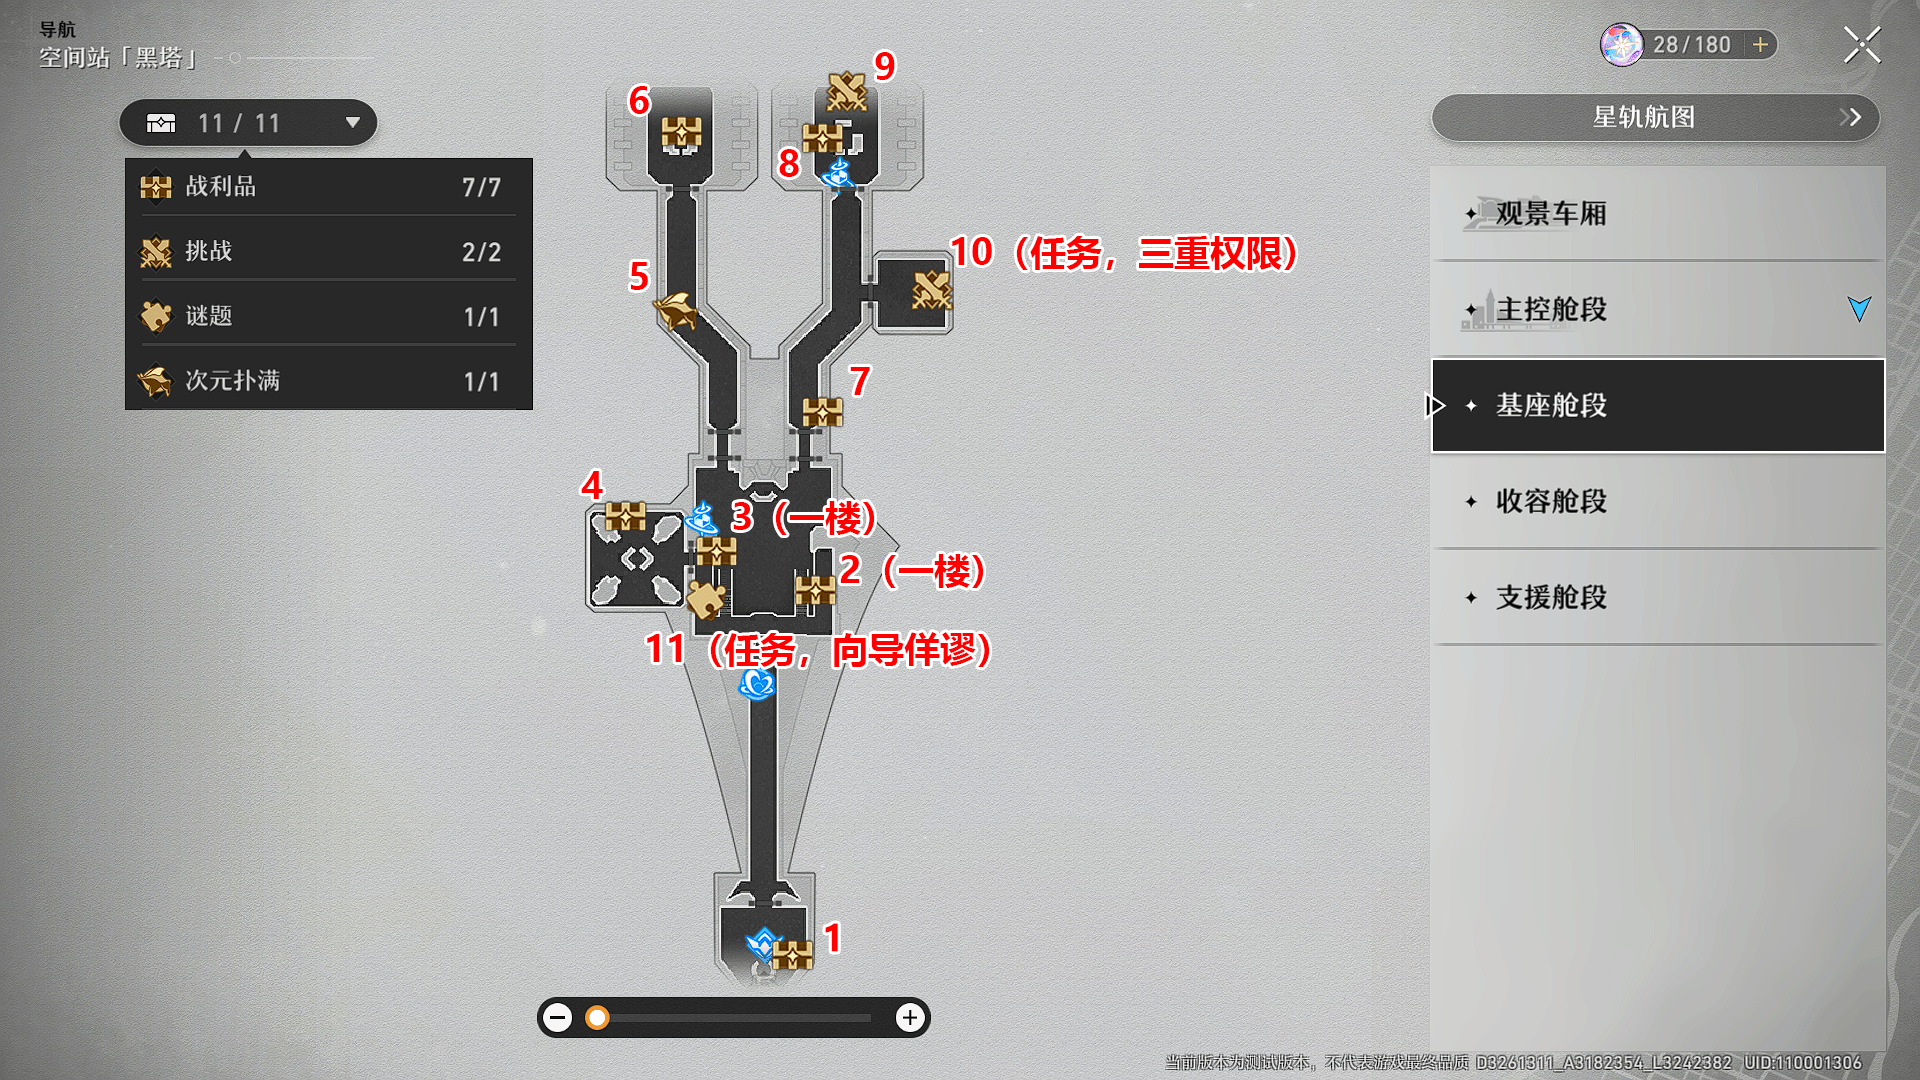Click chest icon in collectibles dropdown header
The width and height of the screenshot is (1920, 1080).
[161, 123]
